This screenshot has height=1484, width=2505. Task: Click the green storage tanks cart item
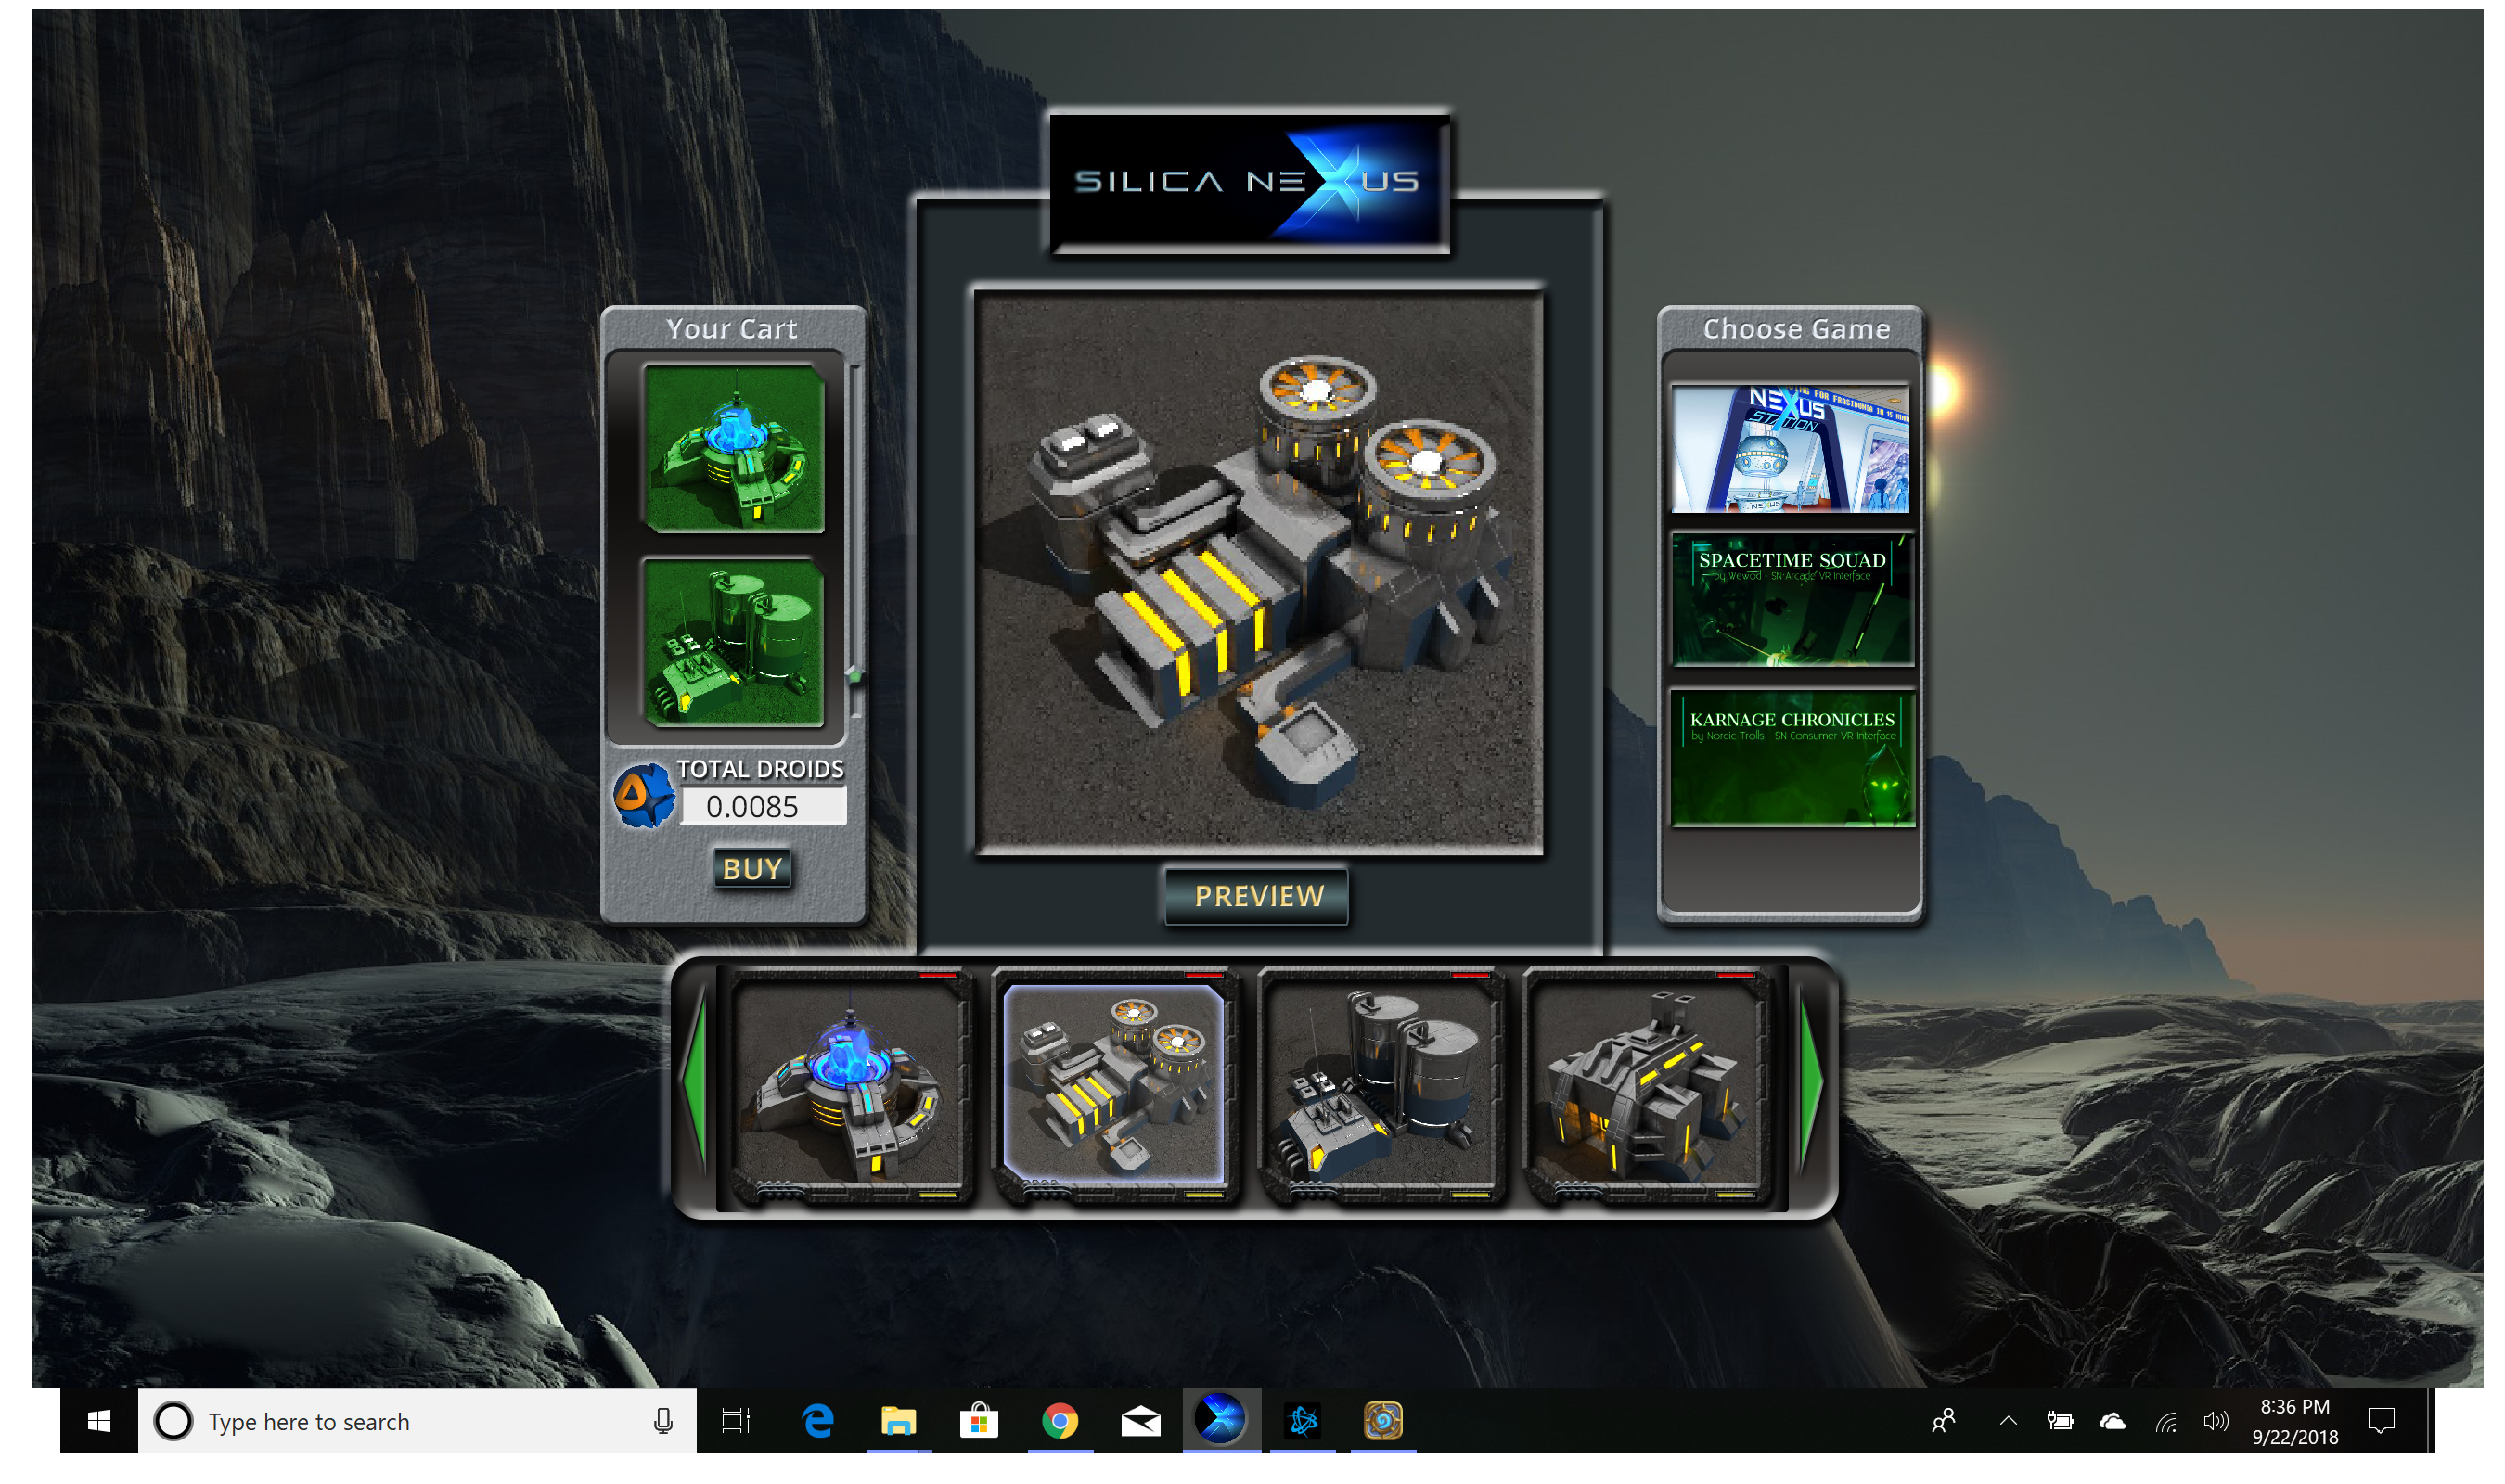coord(733,641)
